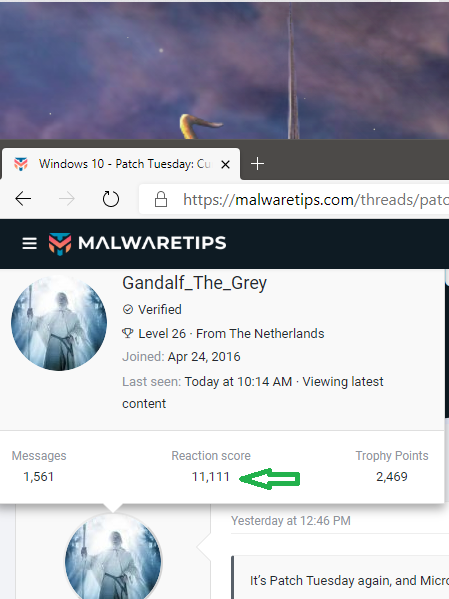The image size is (449, 599).
Task: Click the malwaretips.com address bar
Action: tap(294, 199)
